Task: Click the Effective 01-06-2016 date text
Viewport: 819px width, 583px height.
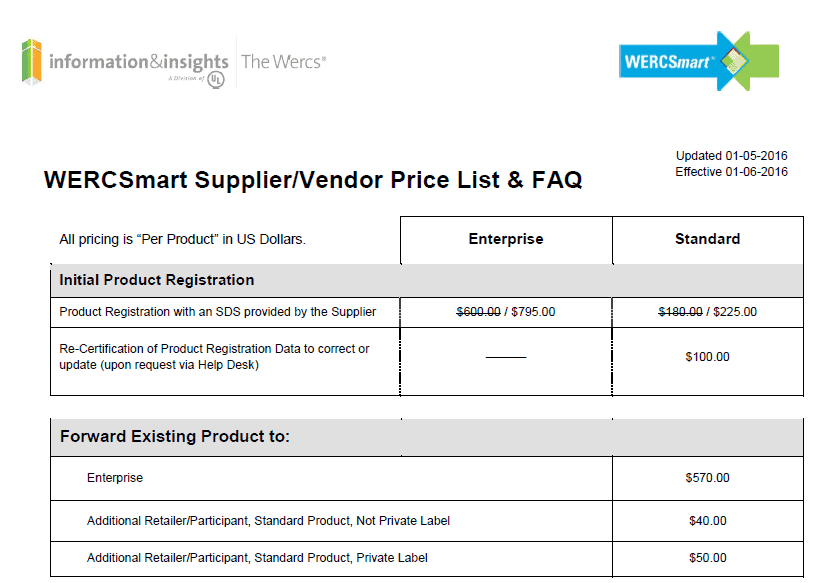Action: 731,172
